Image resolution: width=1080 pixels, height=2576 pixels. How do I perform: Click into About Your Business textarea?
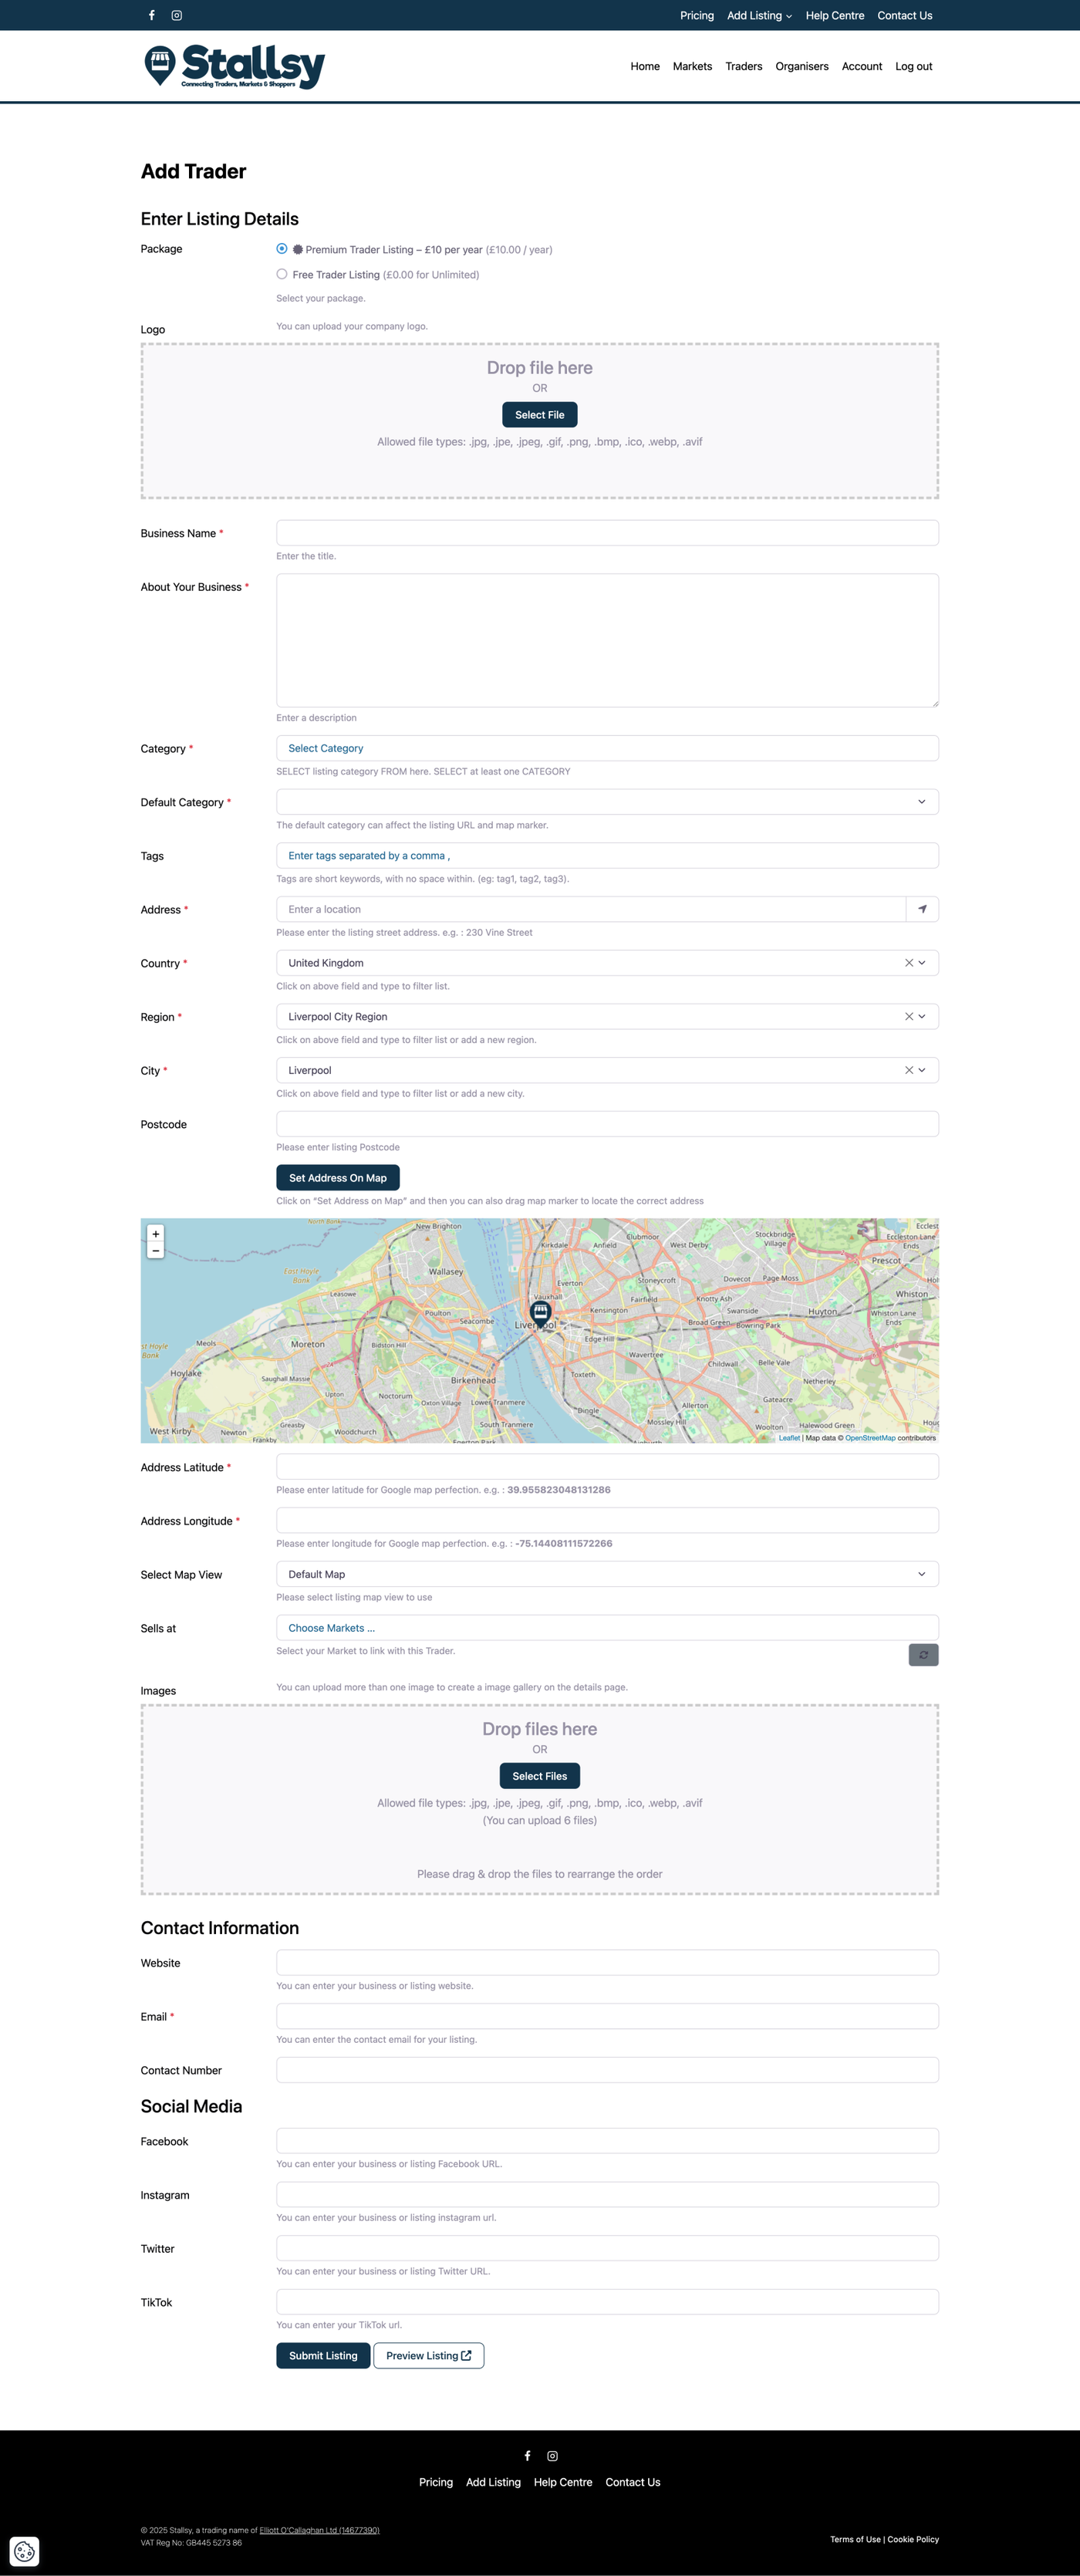[607, 640]
